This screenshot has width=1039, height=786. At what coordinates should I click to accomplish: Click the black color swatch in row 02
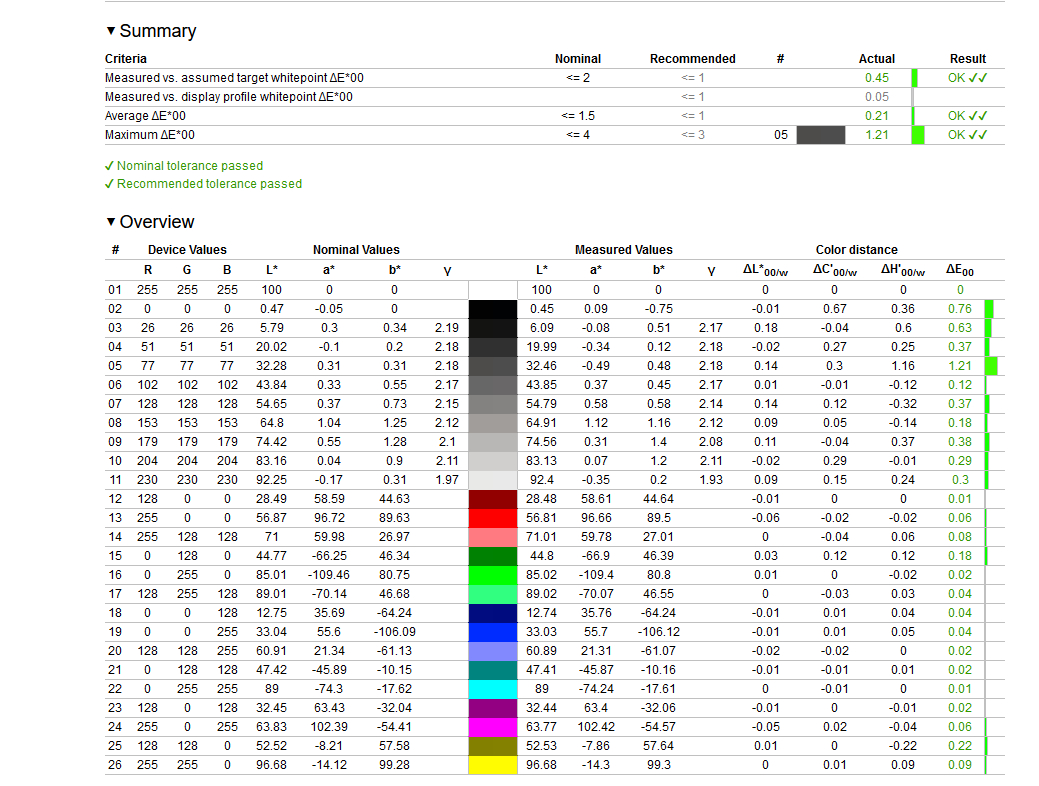[492, 309]
